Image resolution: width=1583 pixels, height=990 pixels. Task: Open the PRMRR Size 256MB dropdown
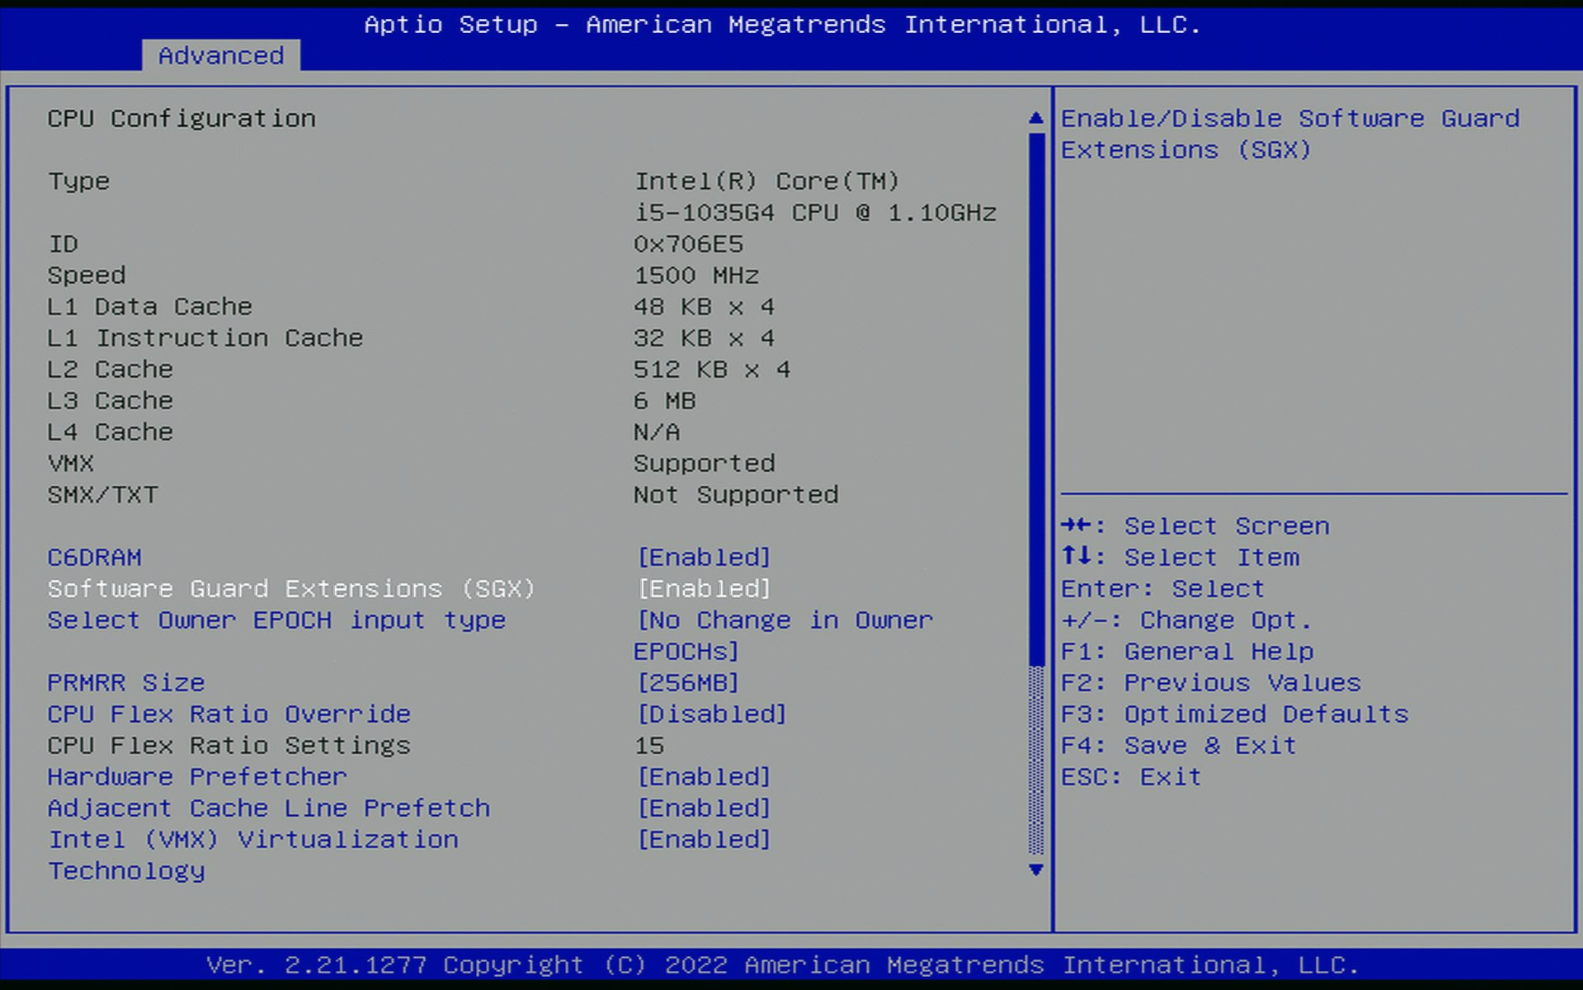[688, 683]
